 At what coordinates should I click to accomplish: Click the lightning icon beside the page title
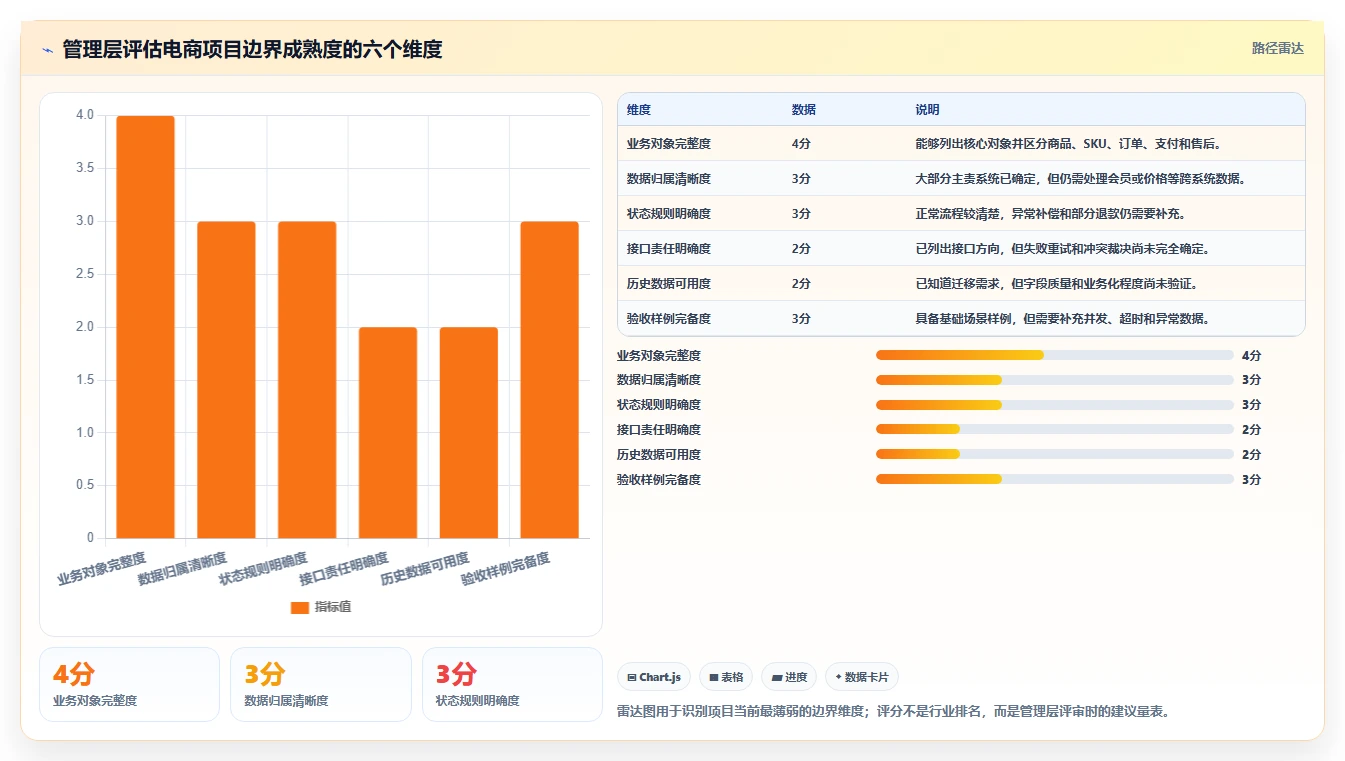47,50
